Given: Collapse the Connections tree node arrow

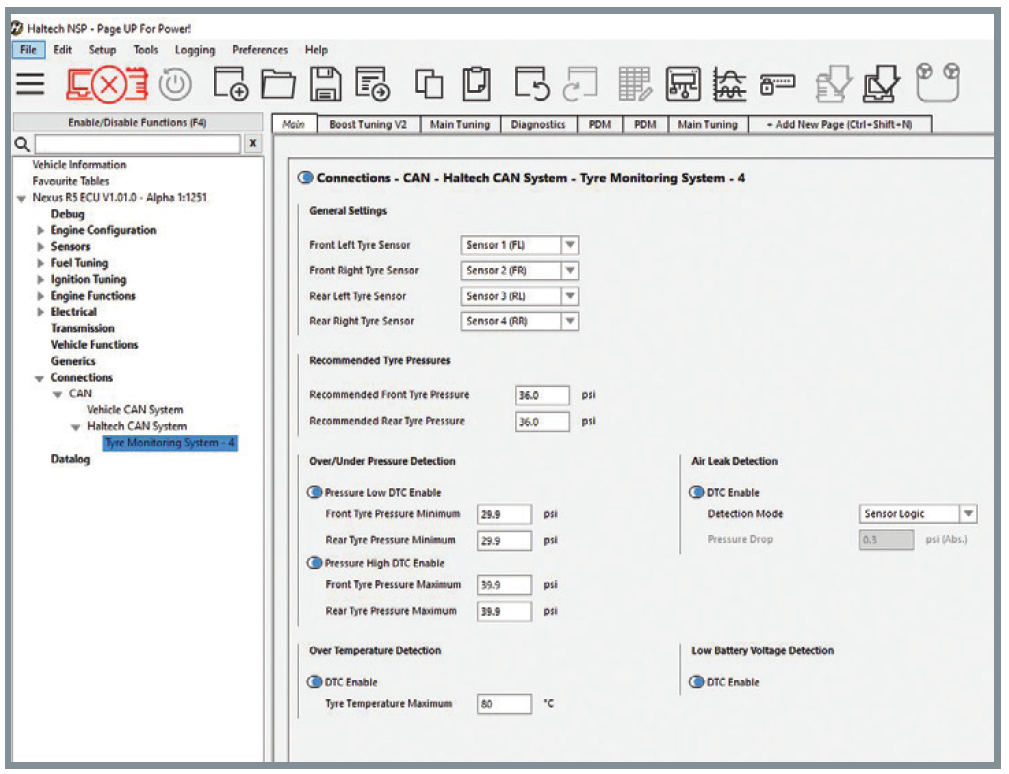Looking at the screenshot, I should 39,378.
